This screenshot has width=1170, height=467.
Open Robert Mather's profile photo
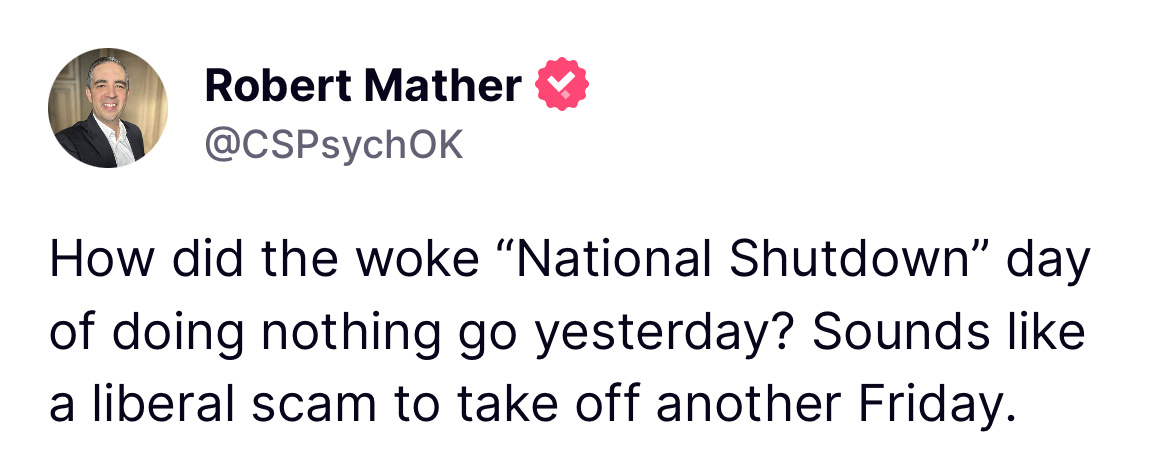click(108, 108)
